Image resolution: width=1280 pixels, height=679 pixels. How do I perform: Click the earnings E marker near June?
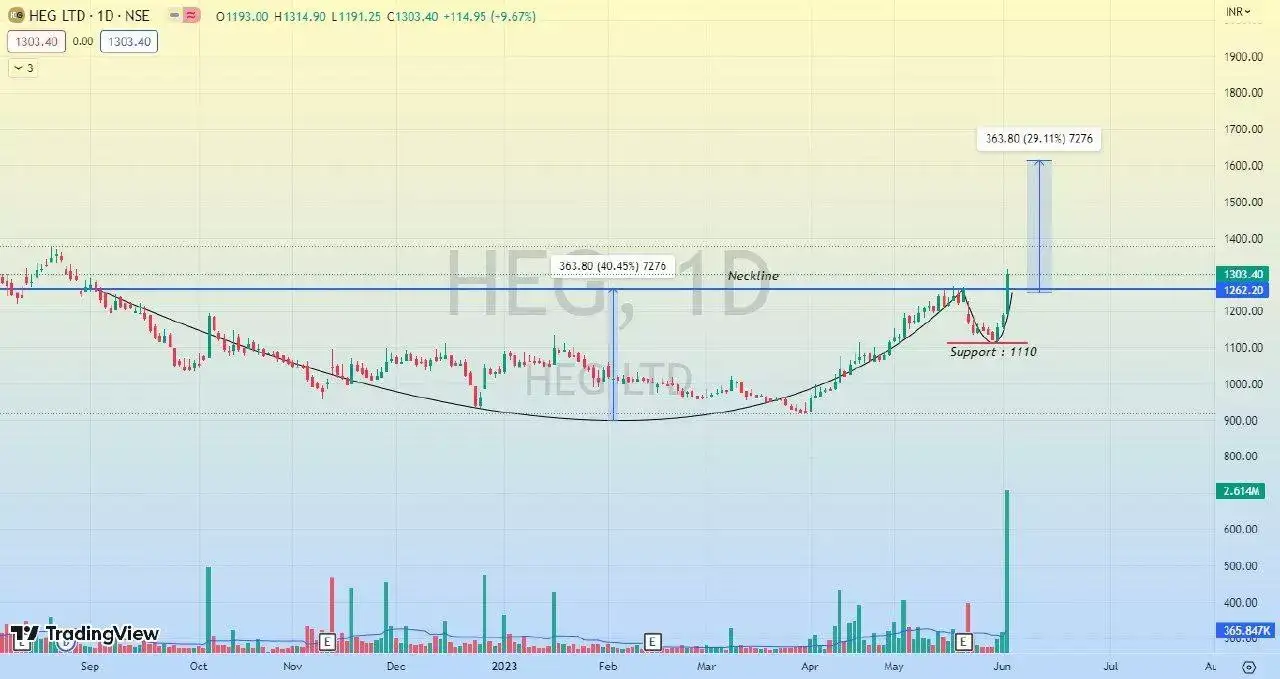[963, 641]
